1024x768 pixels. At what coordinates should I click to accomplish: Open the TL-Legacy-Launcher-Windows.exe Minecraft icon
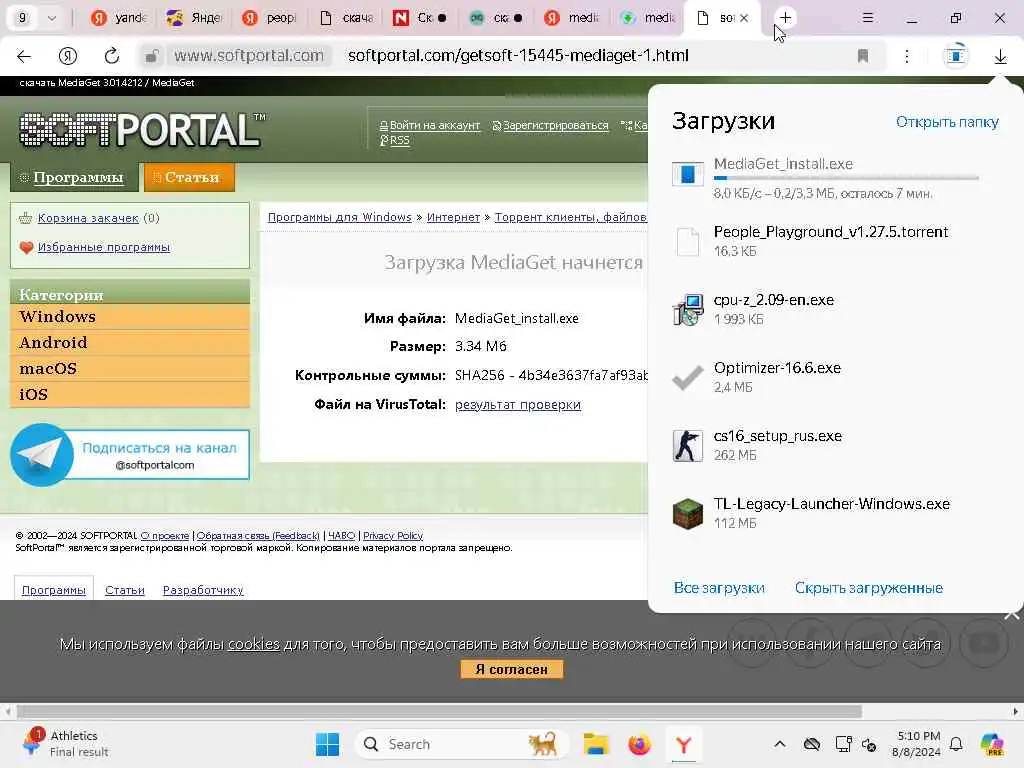point(688,513)
